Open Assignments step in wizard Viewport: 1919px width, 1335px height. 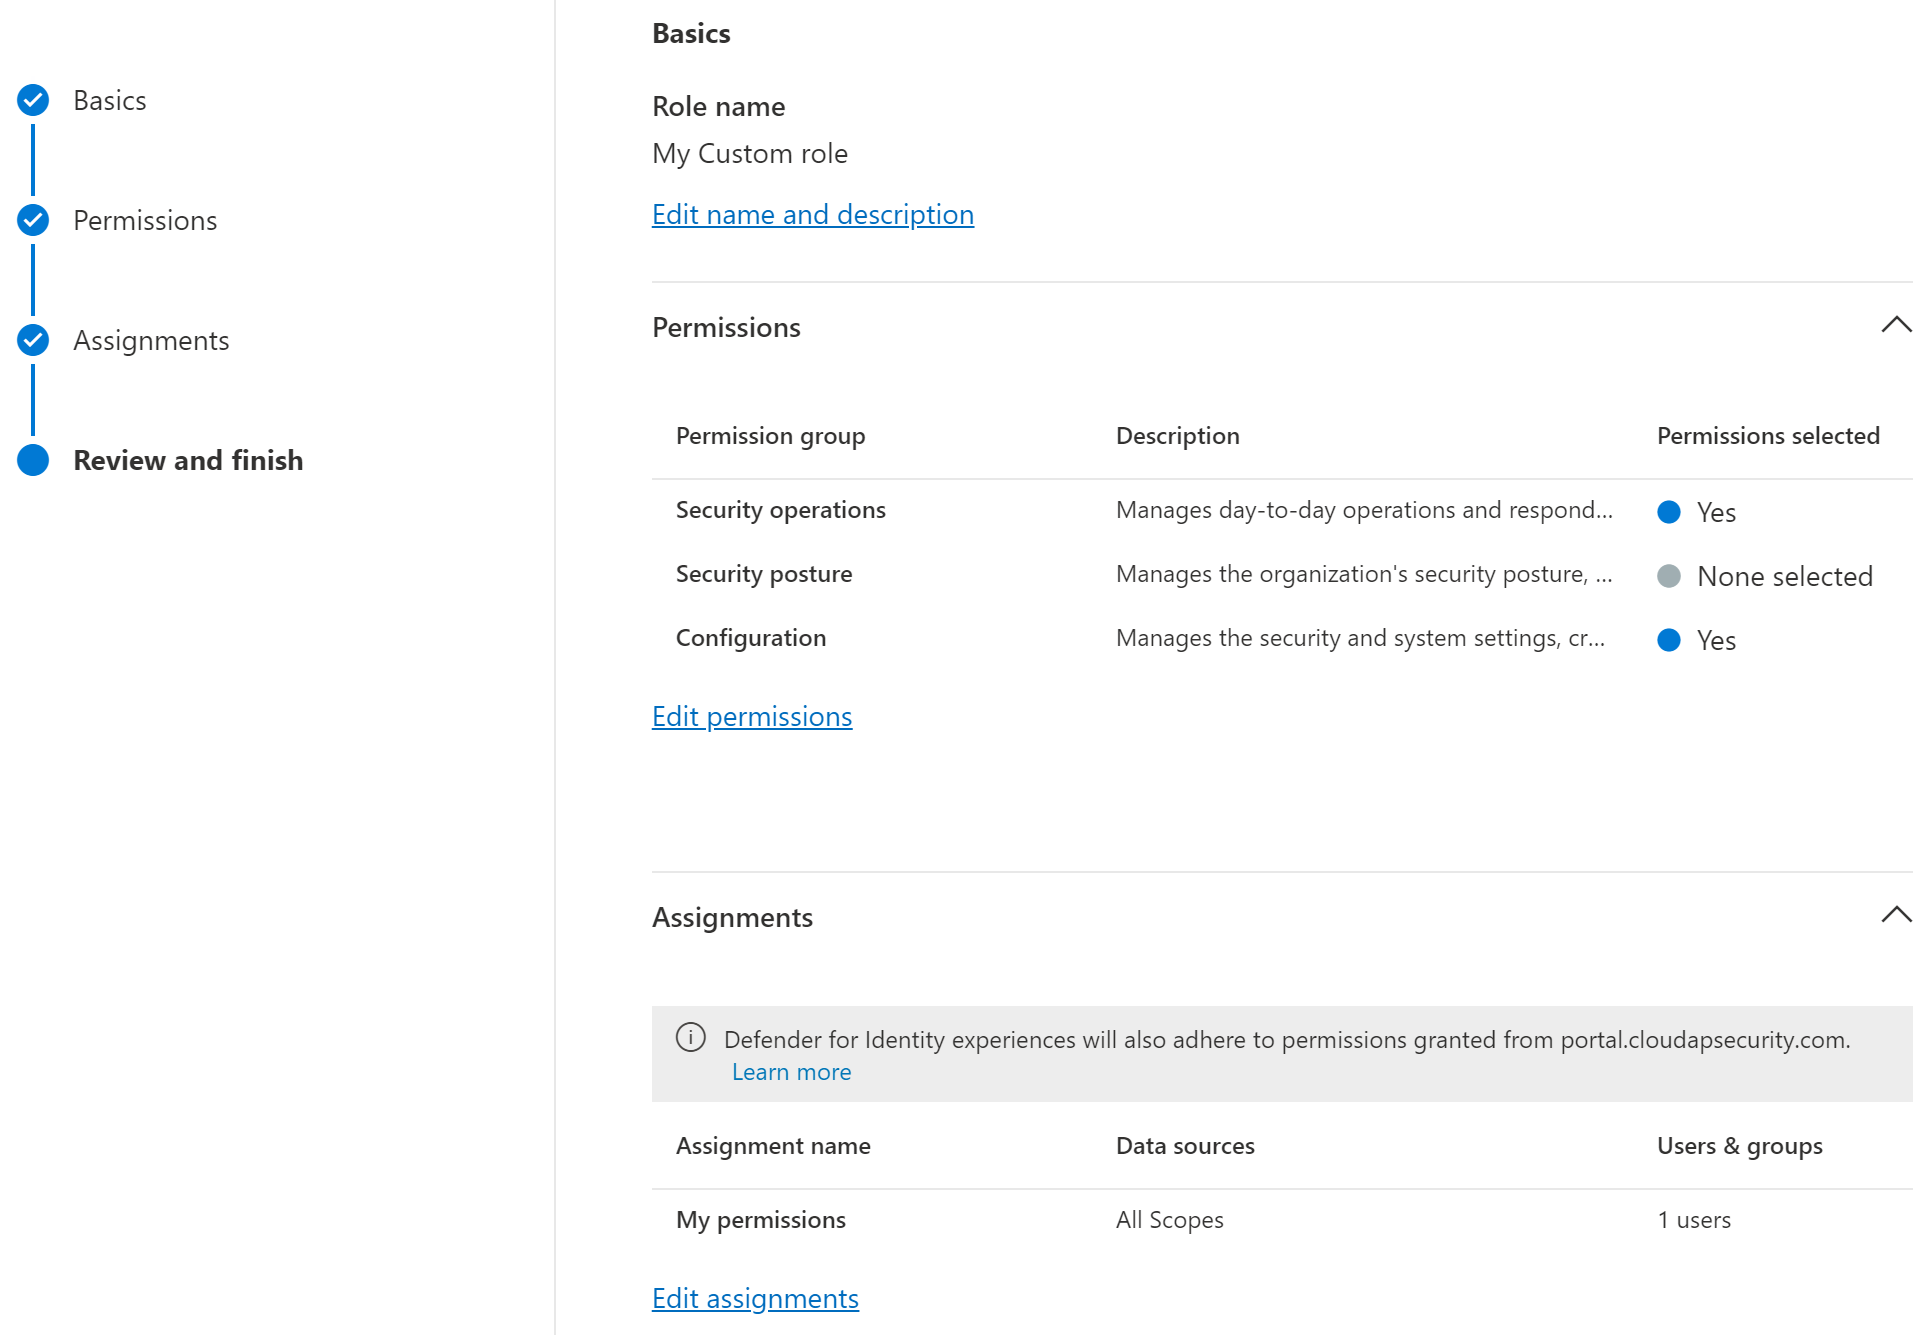pos(151,341)
